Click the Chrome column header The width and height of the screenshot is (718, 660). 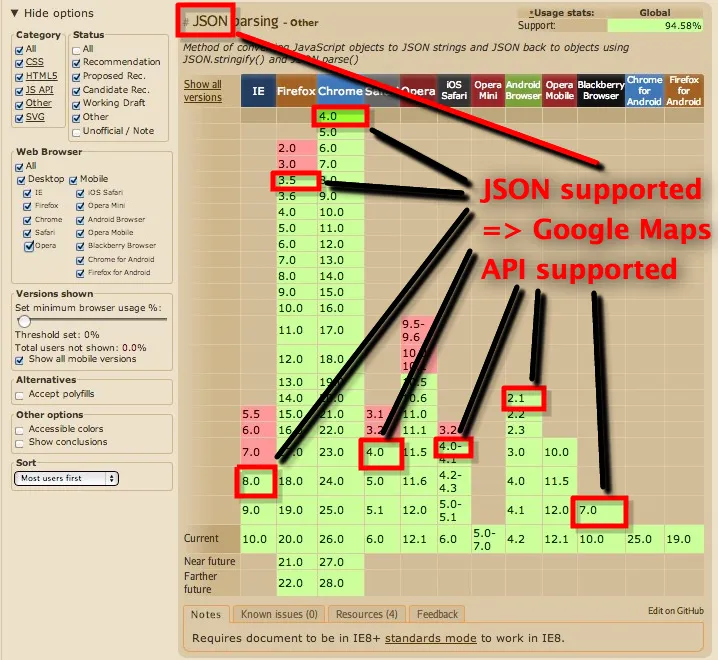pos(340,91)
